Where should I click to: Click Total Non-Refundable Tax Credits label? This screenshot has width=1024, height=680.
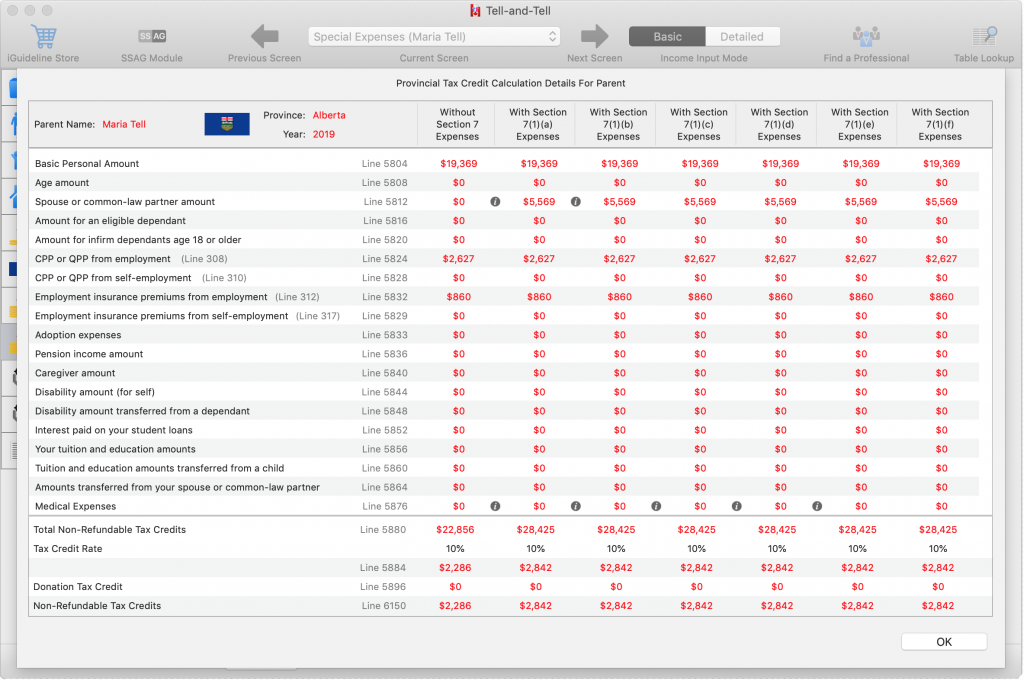[x=110, y=530]
